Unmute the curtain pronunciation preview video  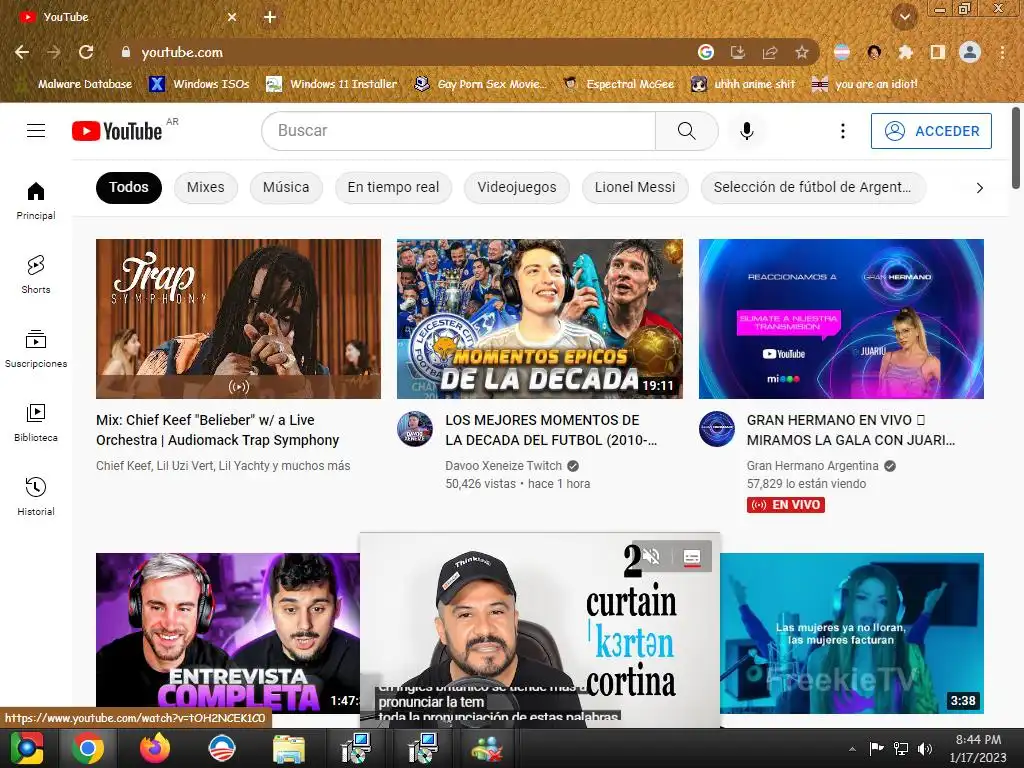(651, 556)
